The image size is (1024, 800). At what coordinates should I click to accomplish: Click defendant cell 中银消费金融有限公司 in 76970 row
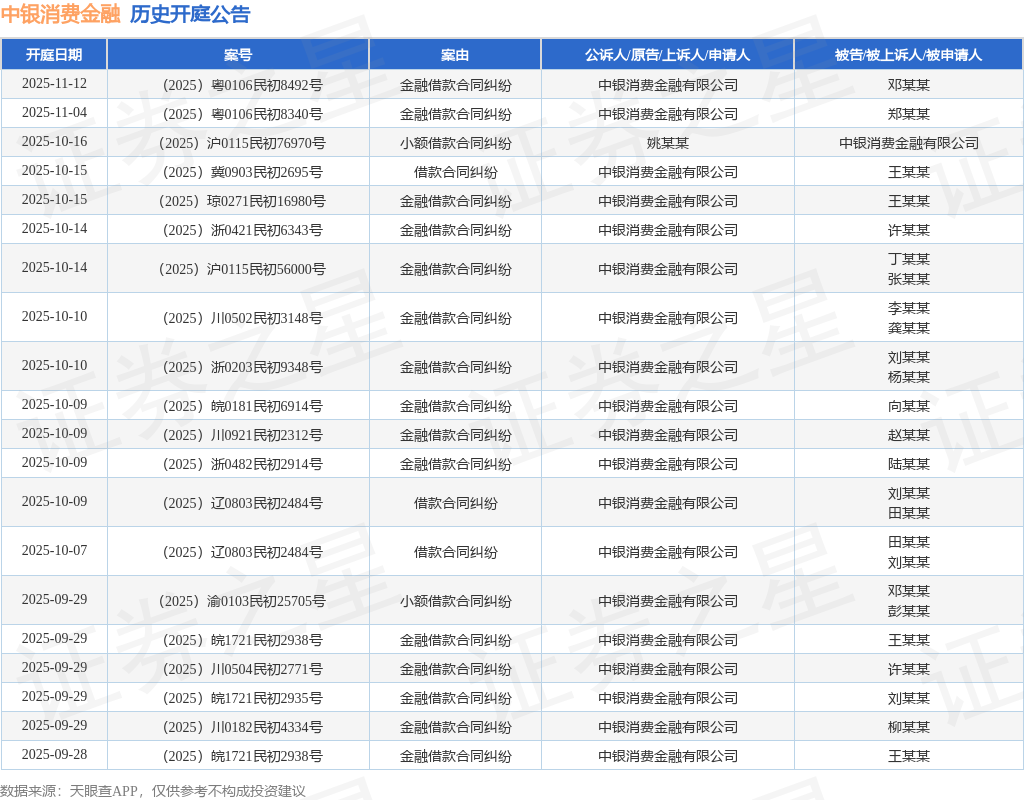coord(908,143)
